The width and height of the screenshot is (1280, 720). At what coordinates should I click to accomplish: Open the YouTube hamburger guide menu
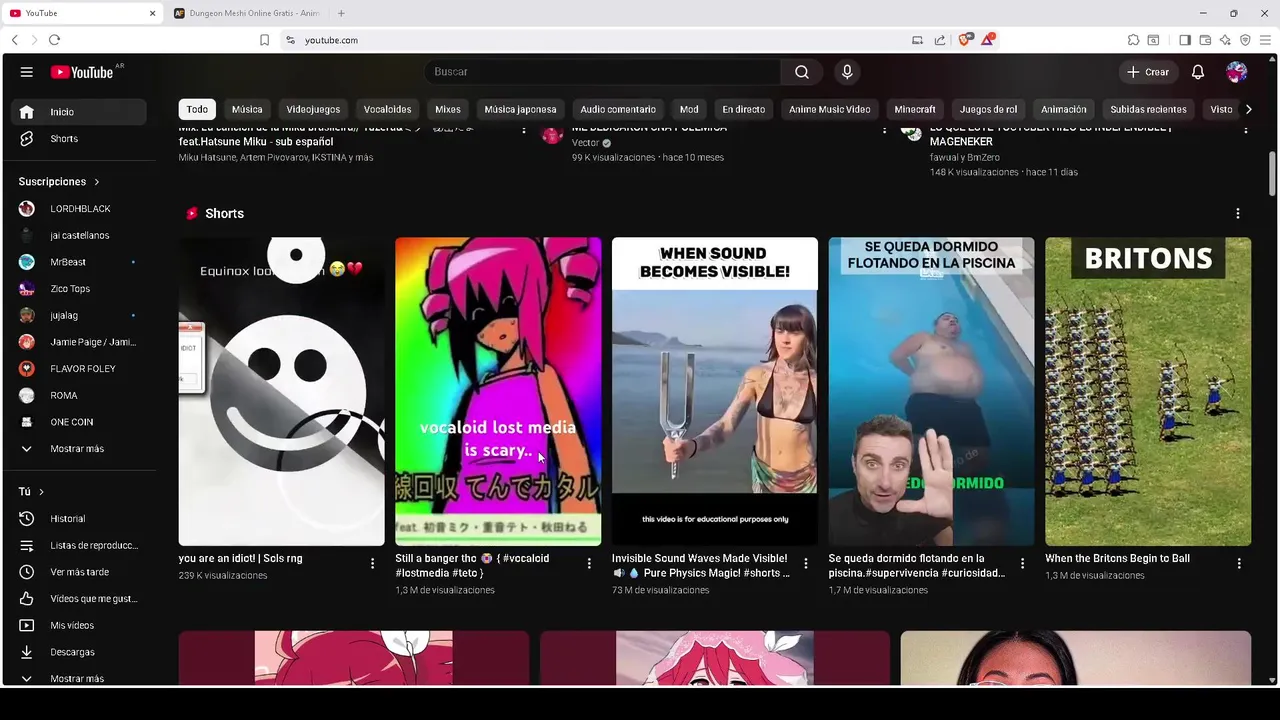point(27,72)
